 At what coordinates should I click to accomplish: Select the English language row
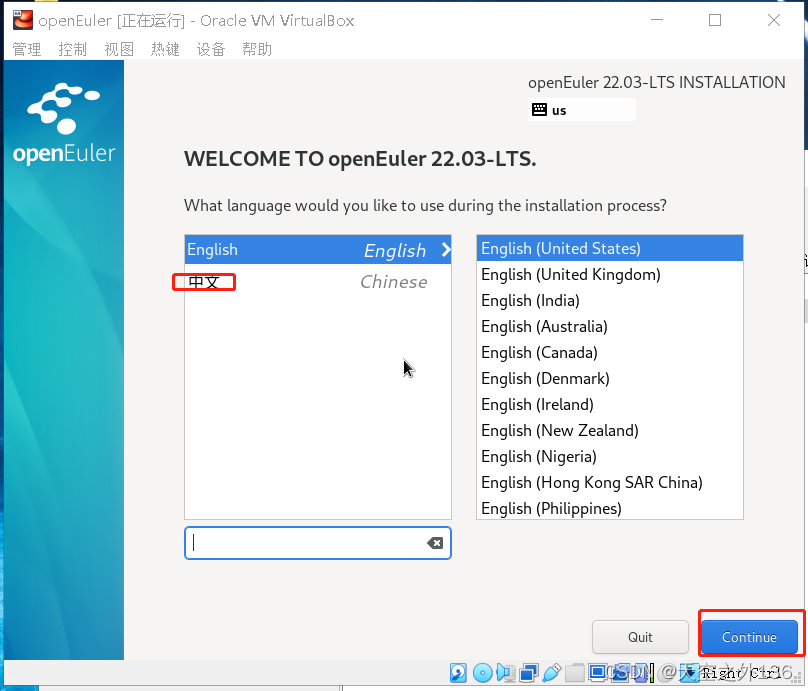[x=318, y=250]
